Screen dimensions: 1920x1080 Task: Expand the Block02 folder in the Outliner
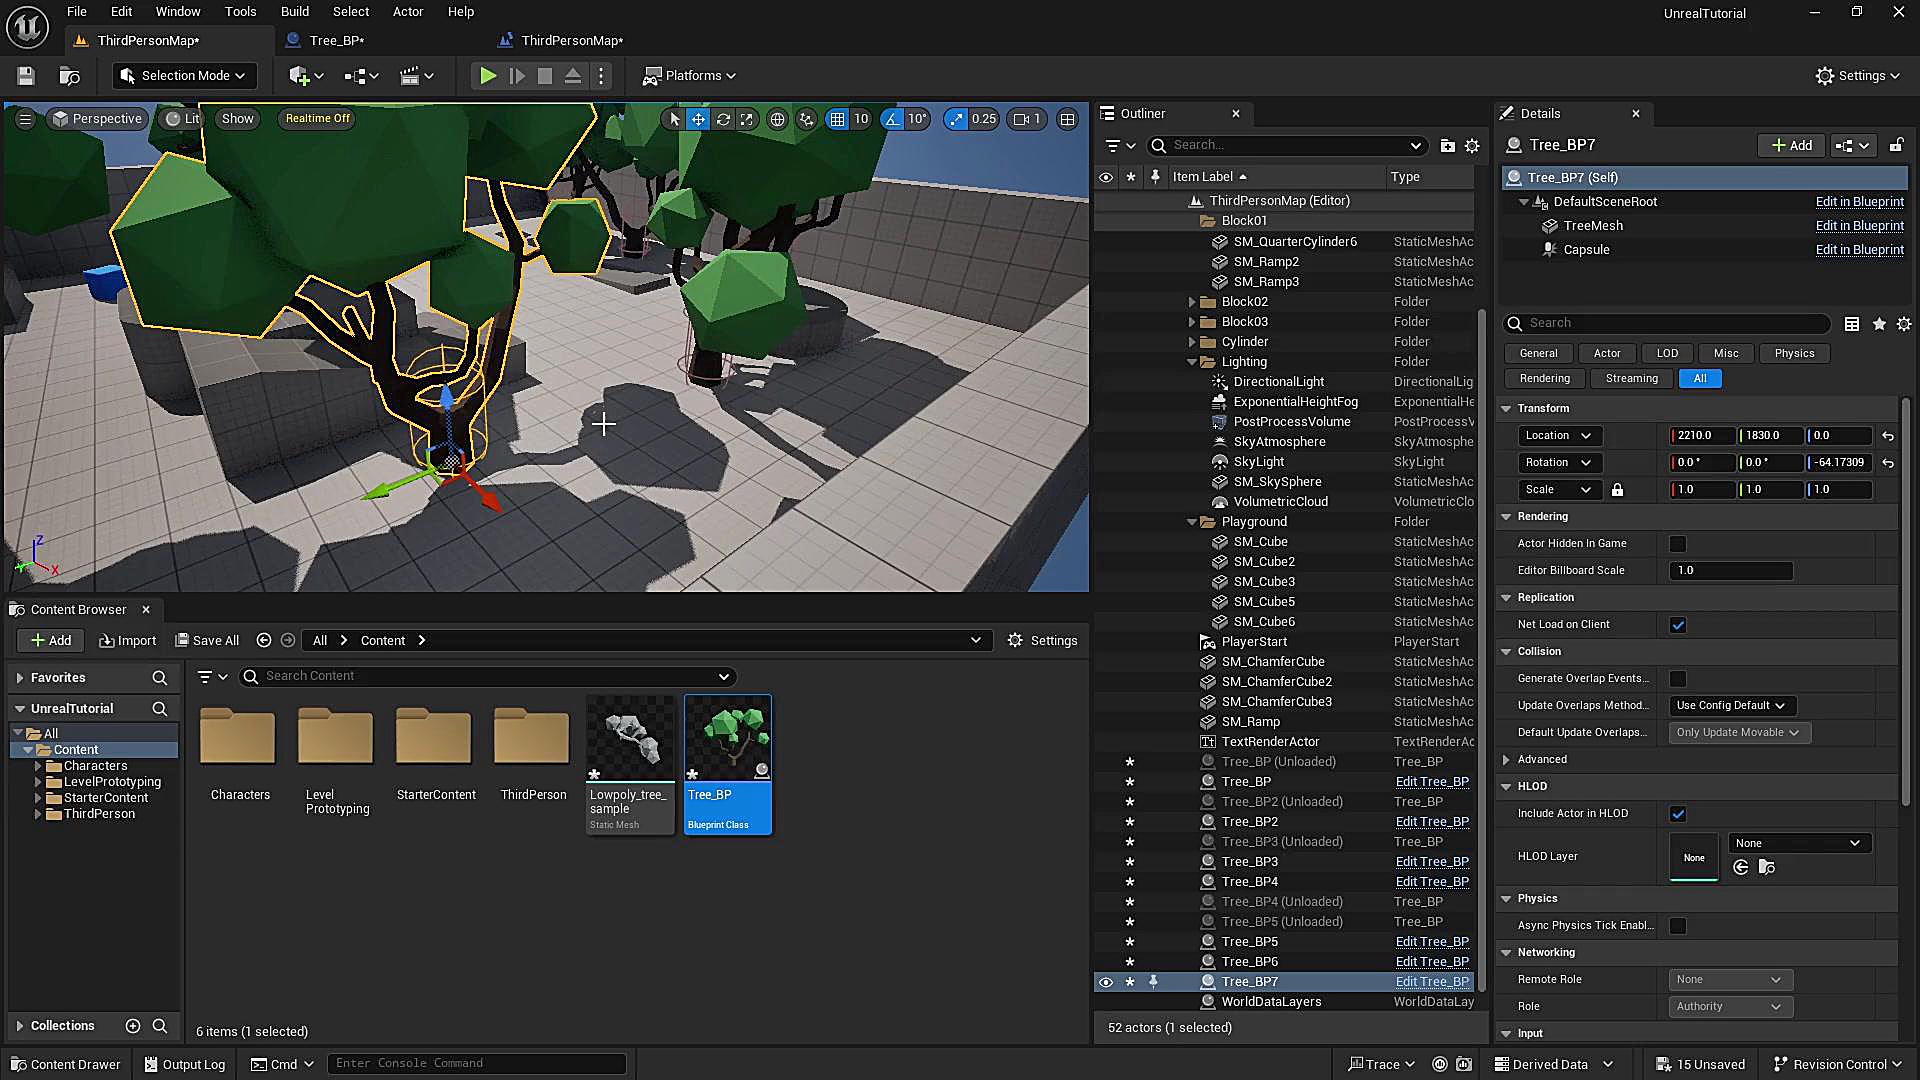(1192, 302)
